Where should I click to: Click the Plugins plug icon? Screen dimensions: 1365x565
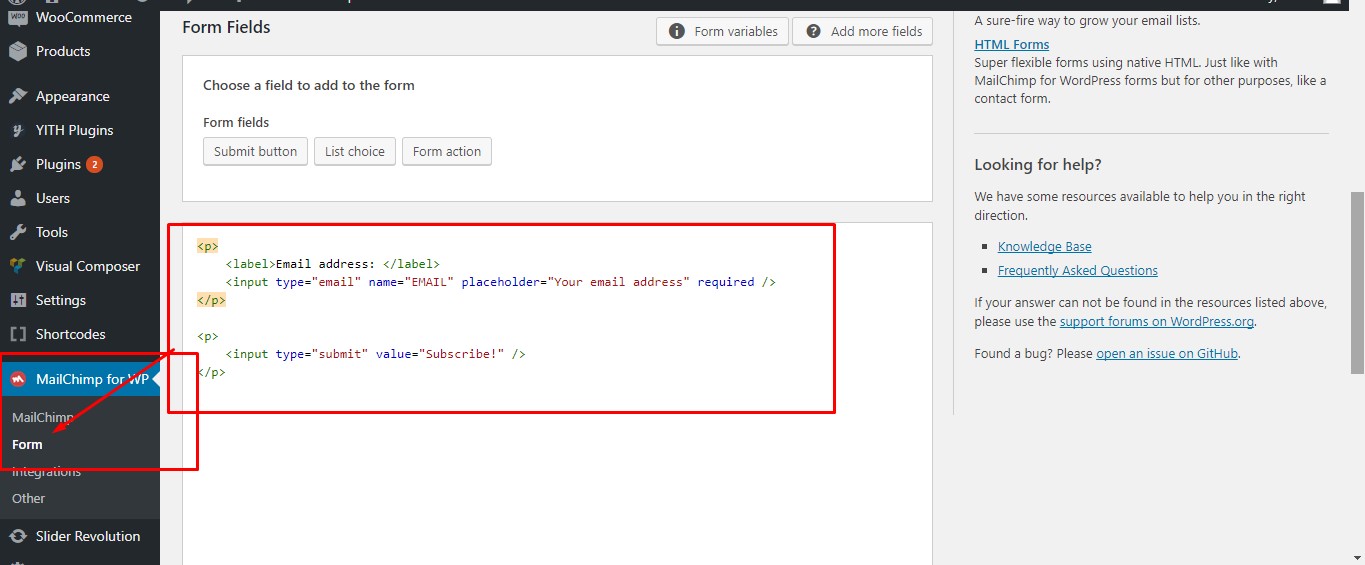click(17, 165)
